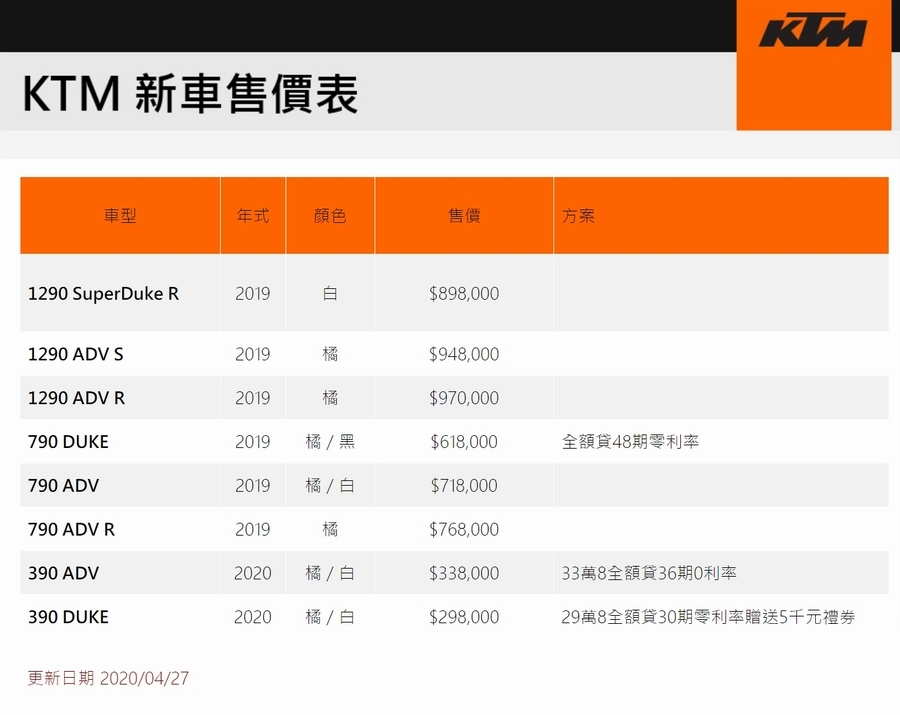
Task: Click the 390 DUKE 5千元禮券 promotion text
Action: click(708, 618)
